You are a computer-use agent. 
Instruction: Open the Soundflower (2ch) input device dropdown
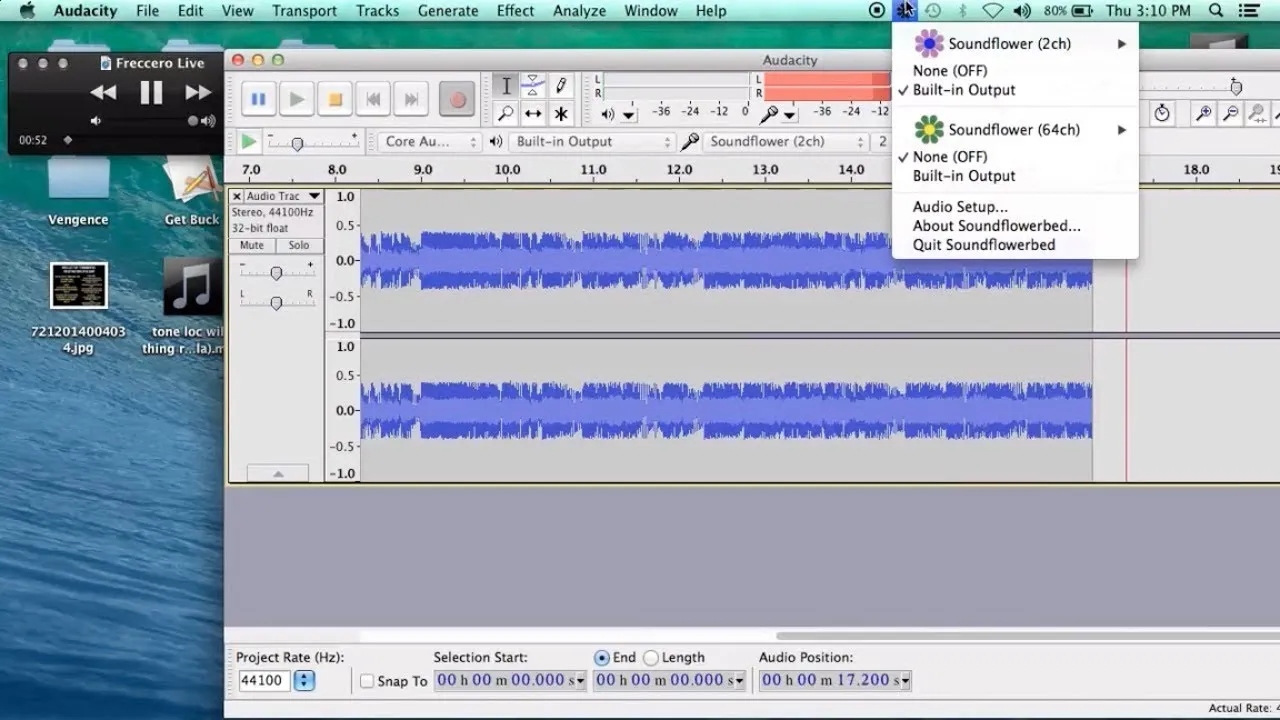[785, 142]
